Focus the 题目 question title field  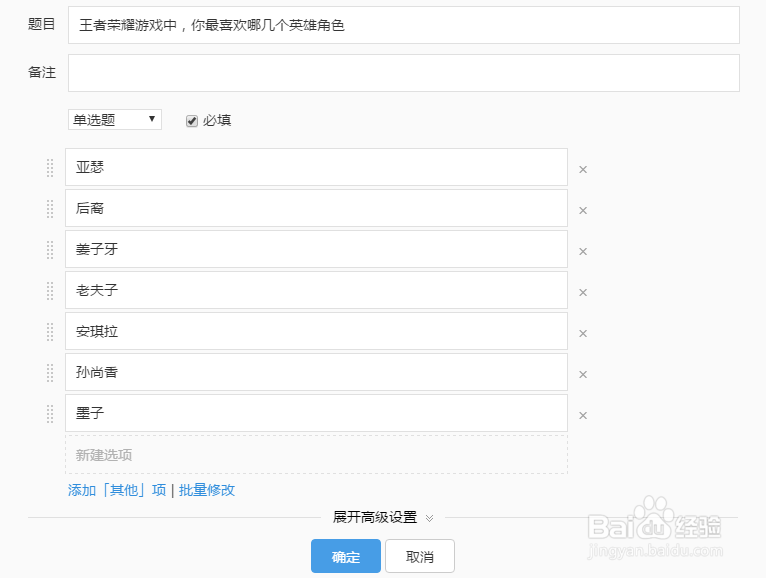pos(404,25)
